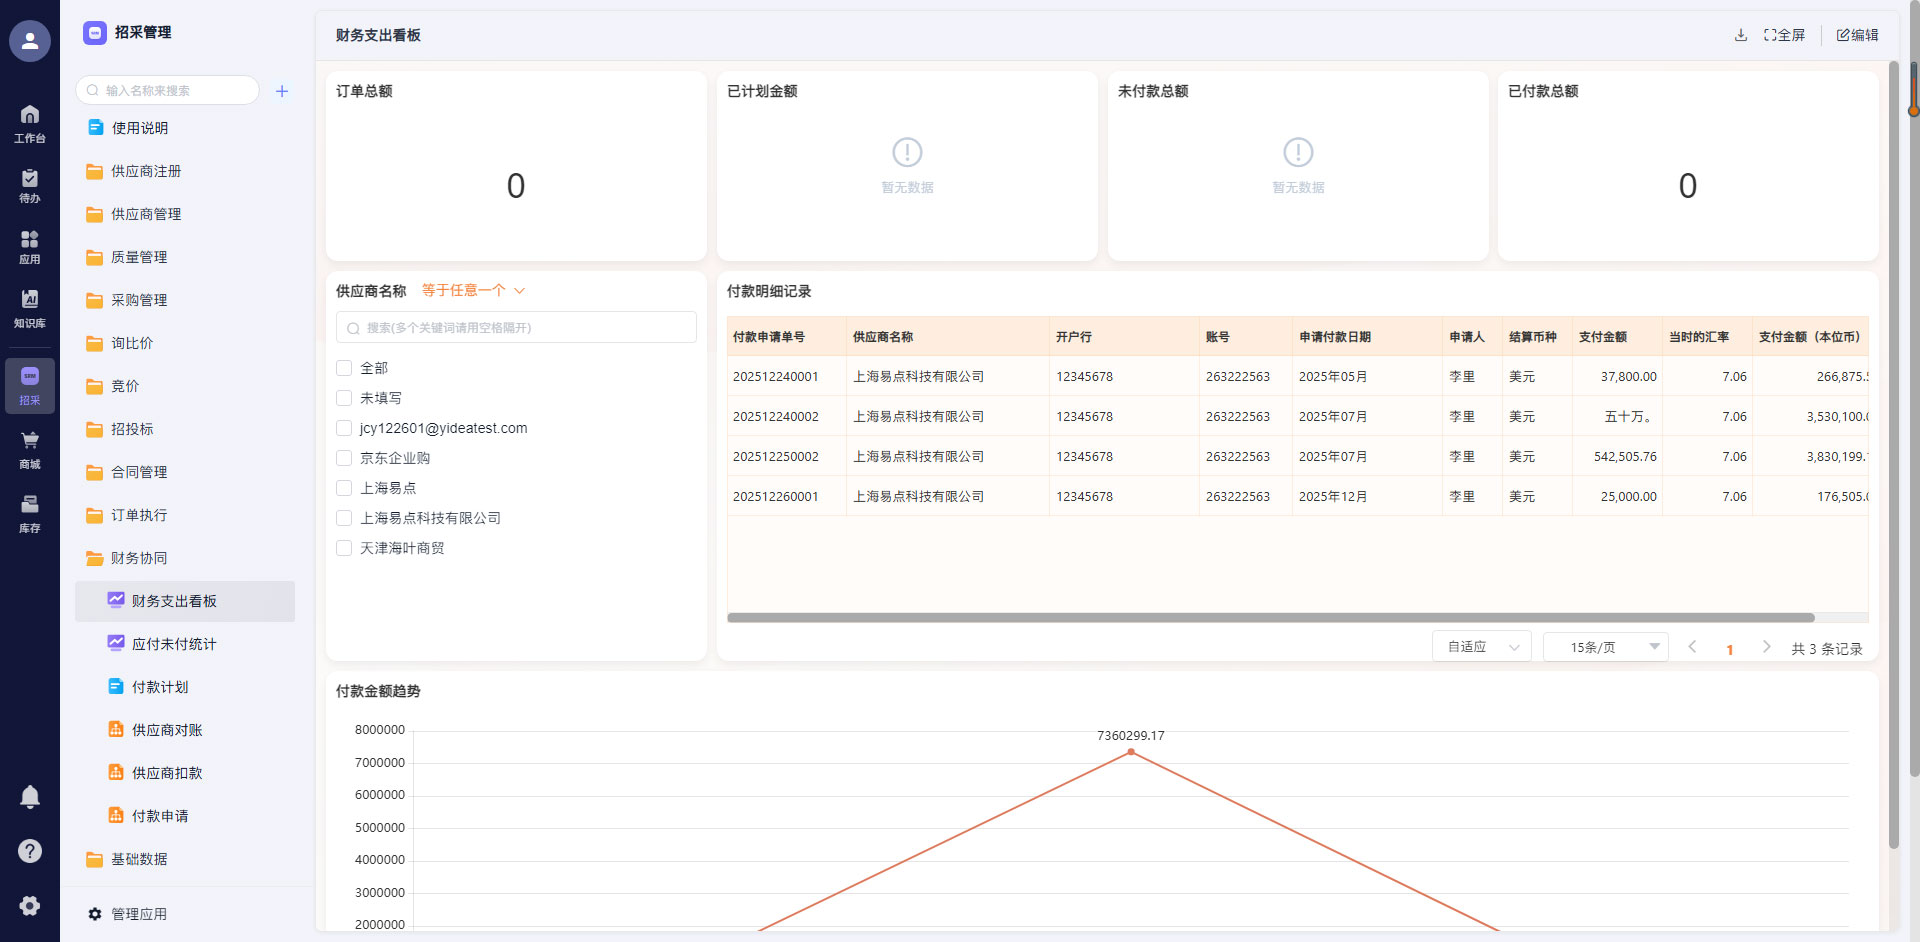1920x942 pixels.
Task: Click the table horizontal scrollbar
Action: coord(1270,618)
